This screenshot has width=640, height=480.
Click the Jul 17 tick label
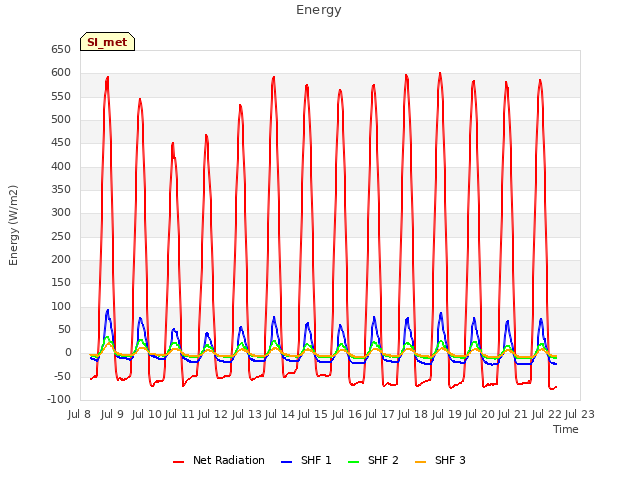pos(380,414)
